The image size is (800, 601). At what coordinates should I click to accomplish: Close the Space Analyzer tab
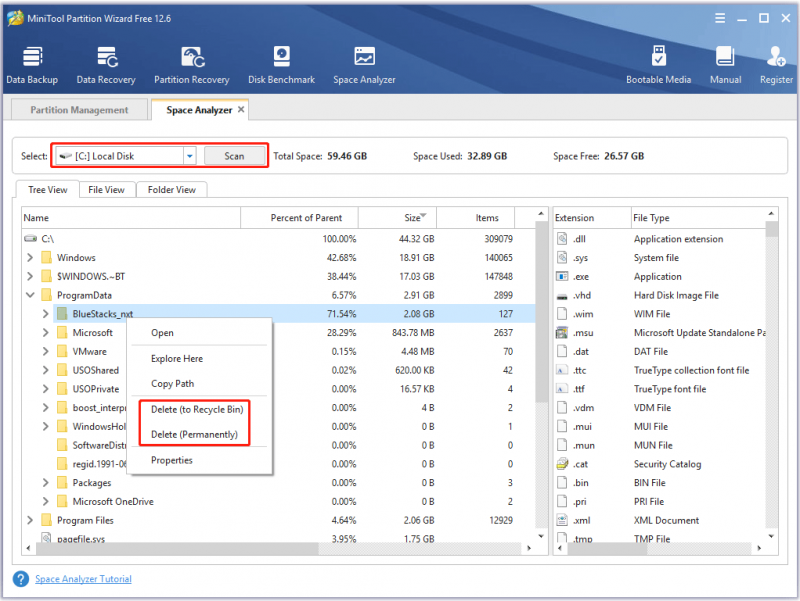[x=241, y=109]
